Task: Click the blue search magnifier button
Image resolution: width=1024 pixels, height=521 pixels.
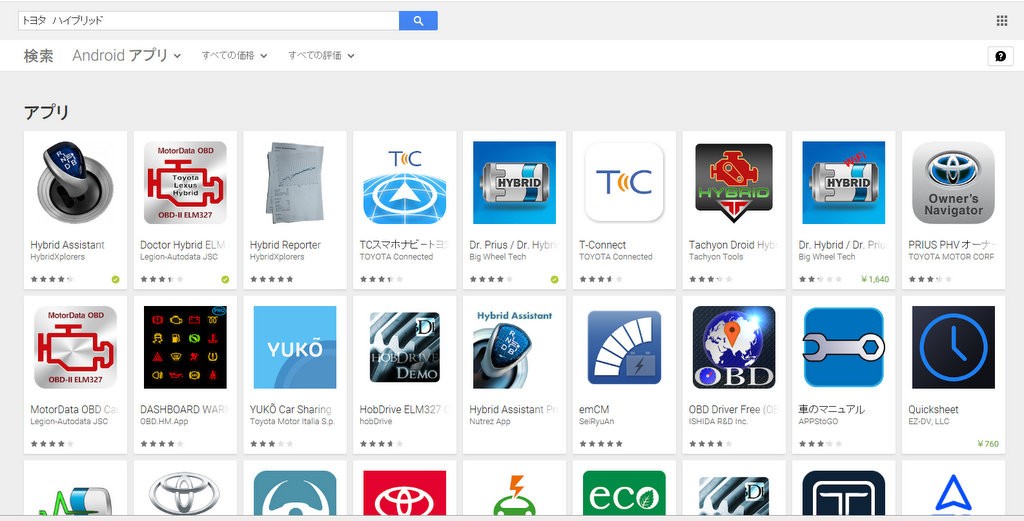Action: pyautogui.click(x=418, y=21)
